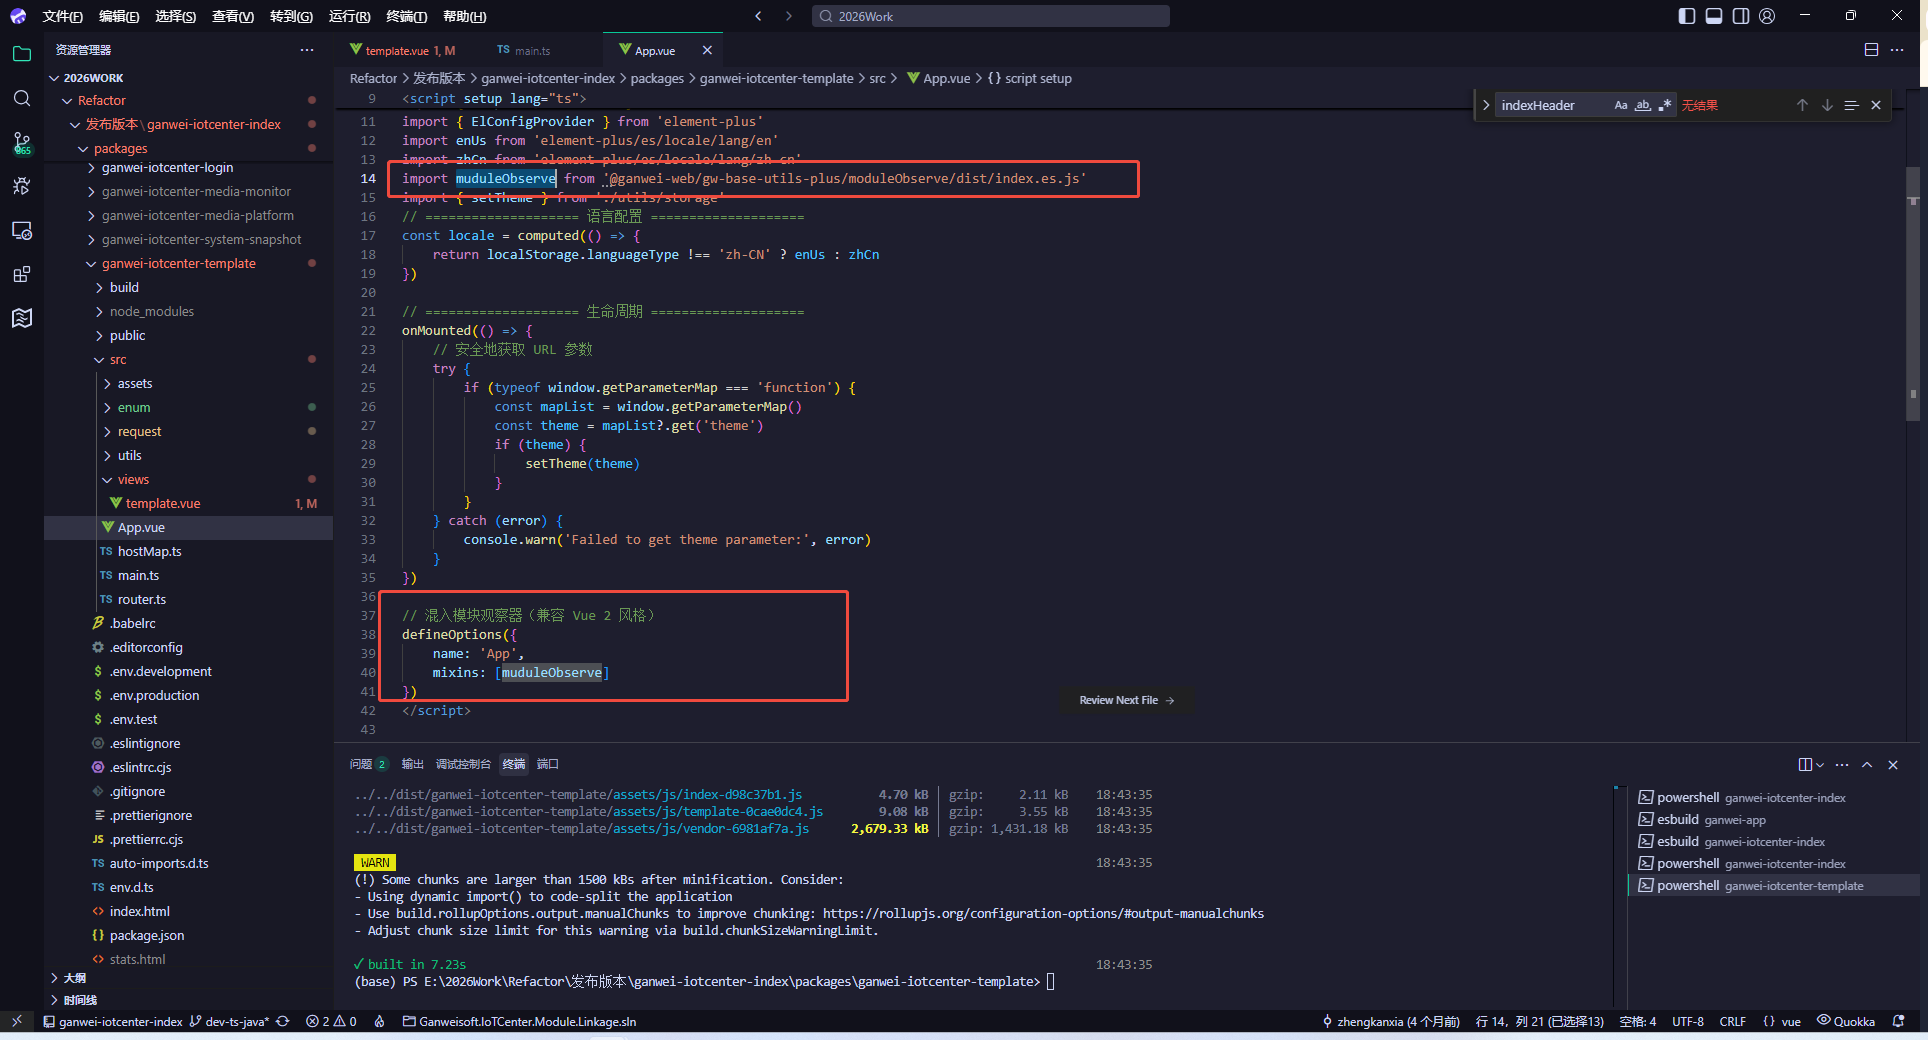Open the 文件(F) menu
The image size is (1928, 1040).
pos(62,16)
